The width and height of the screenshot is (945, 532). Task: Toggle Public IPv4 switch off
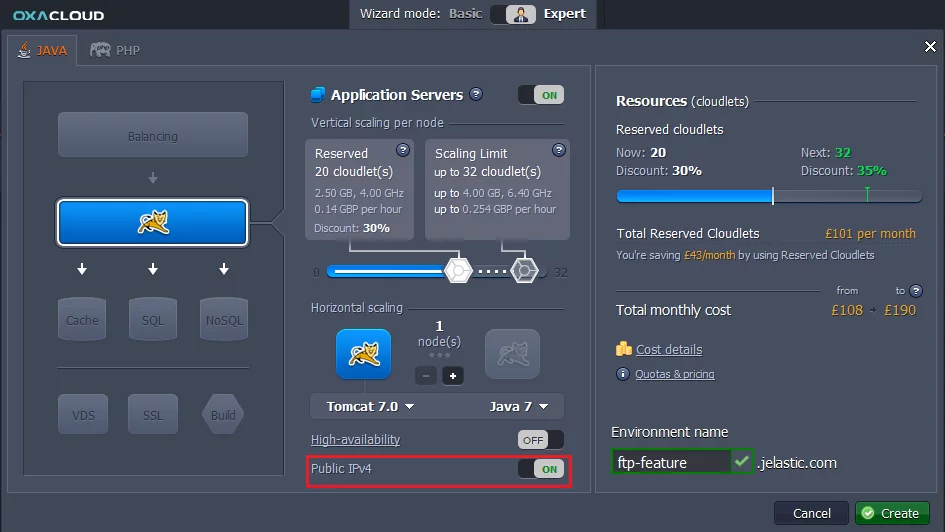click(541, 469)
